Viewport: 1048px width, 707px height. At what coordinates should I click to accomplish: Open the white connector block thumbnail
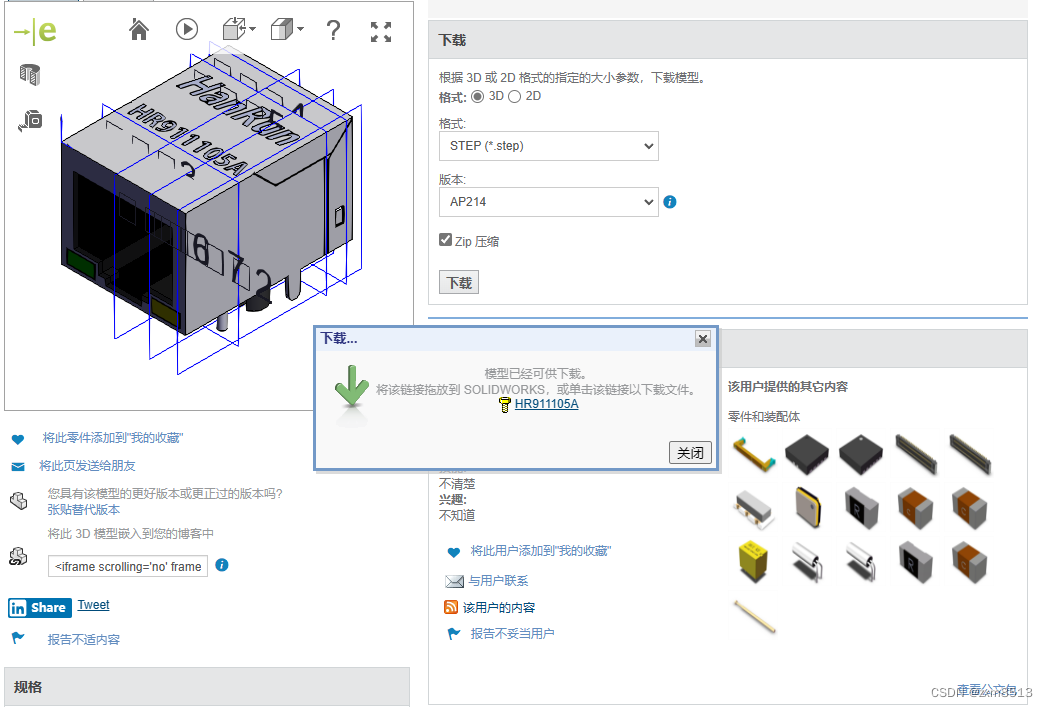coord(754,509)
